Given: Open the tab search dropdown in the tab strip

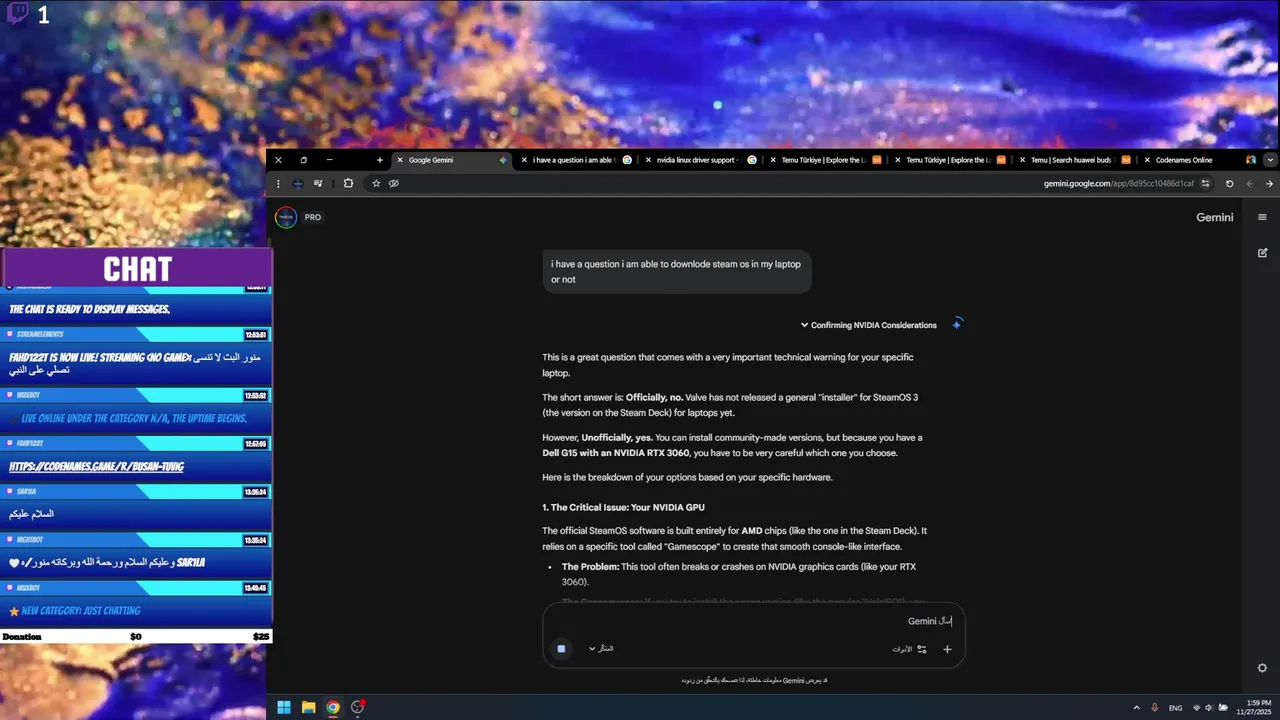Looking at the screenshot, I should pos(1271,160).
